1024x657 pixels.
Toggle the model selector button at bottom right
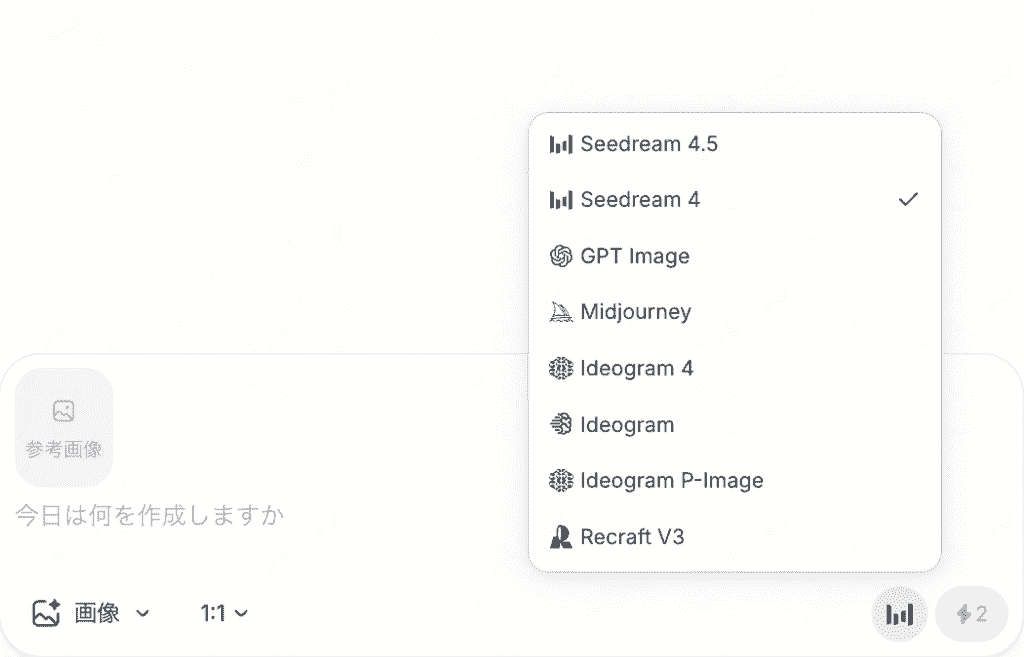pyautogui.click(x=899, y=614)
